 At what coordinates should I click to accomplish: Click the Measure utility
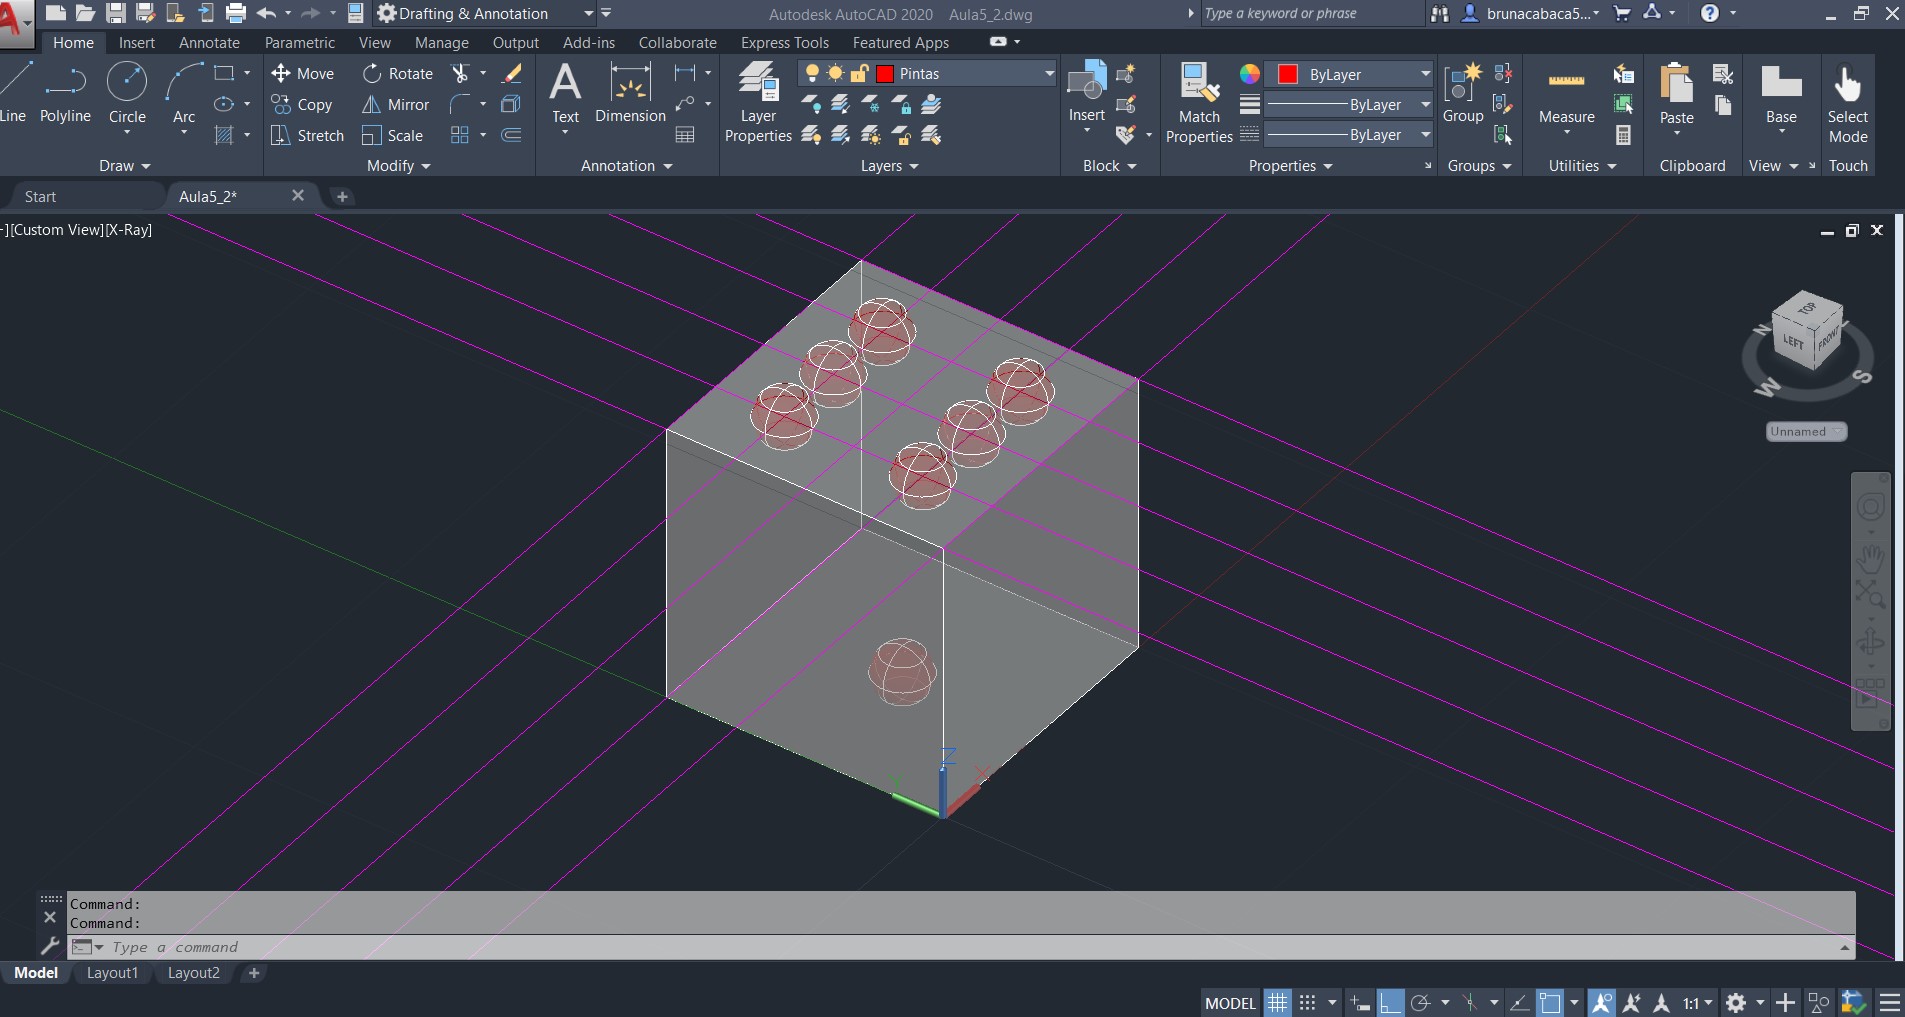[x=1566, y=97]
